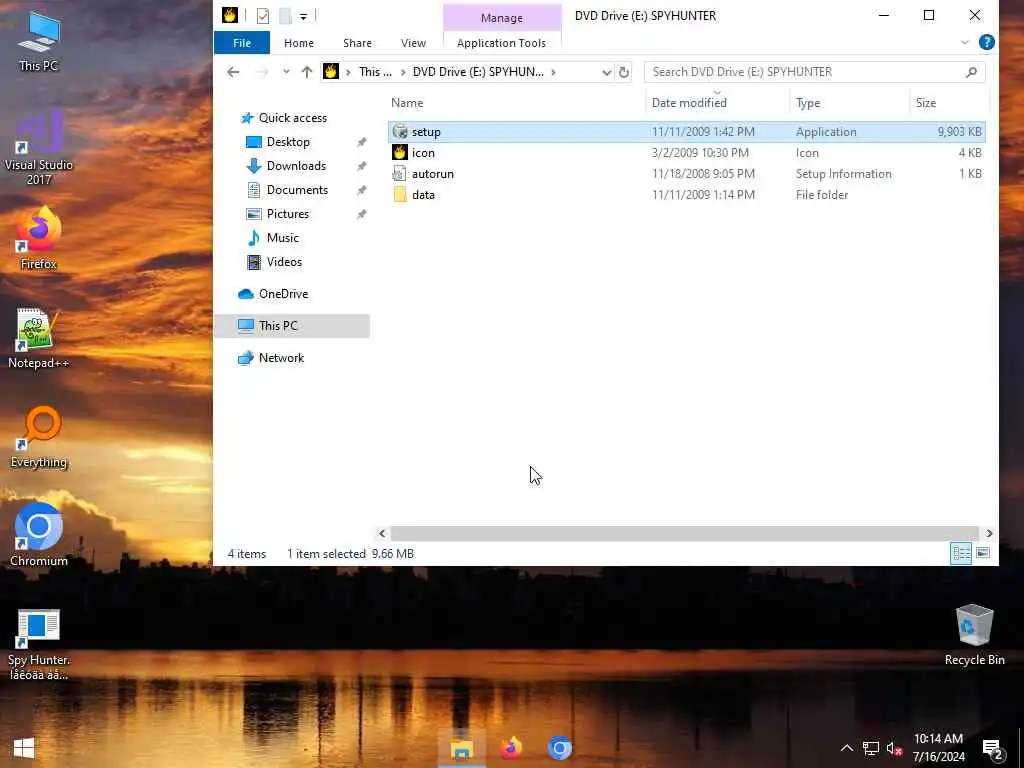Open Documents in navigation pane

click(297, 190)
